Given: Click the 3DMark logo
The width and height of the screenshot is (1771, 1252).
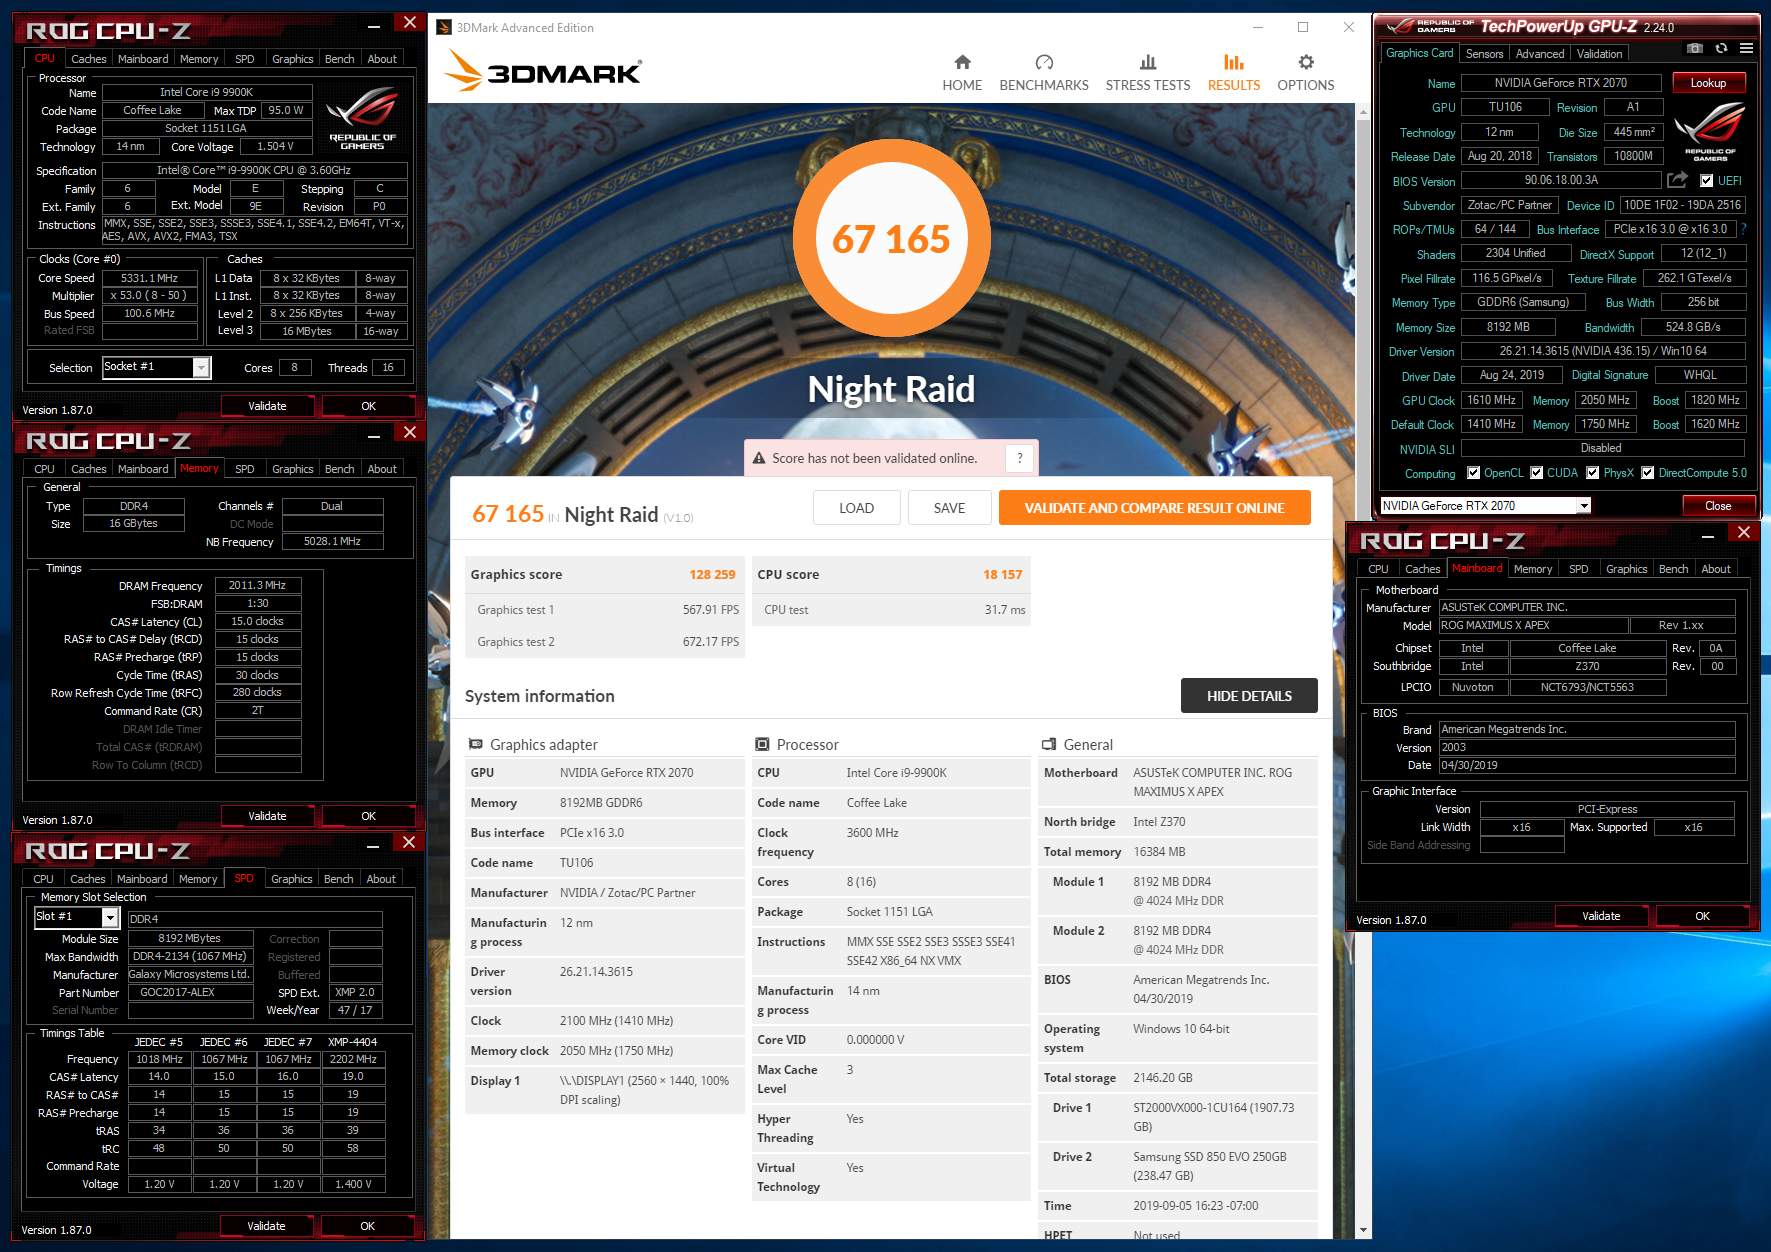Looking at the screenshot, I should (543, 71).
